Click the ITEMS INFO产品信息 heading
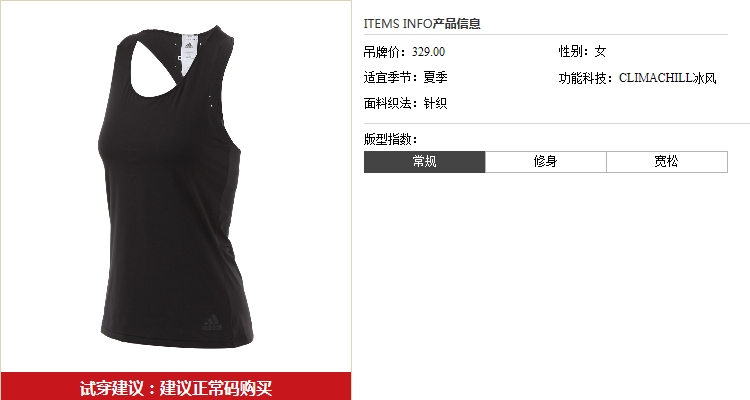The height and width of the screenshot is (400, 750). (x=422, y=23)
